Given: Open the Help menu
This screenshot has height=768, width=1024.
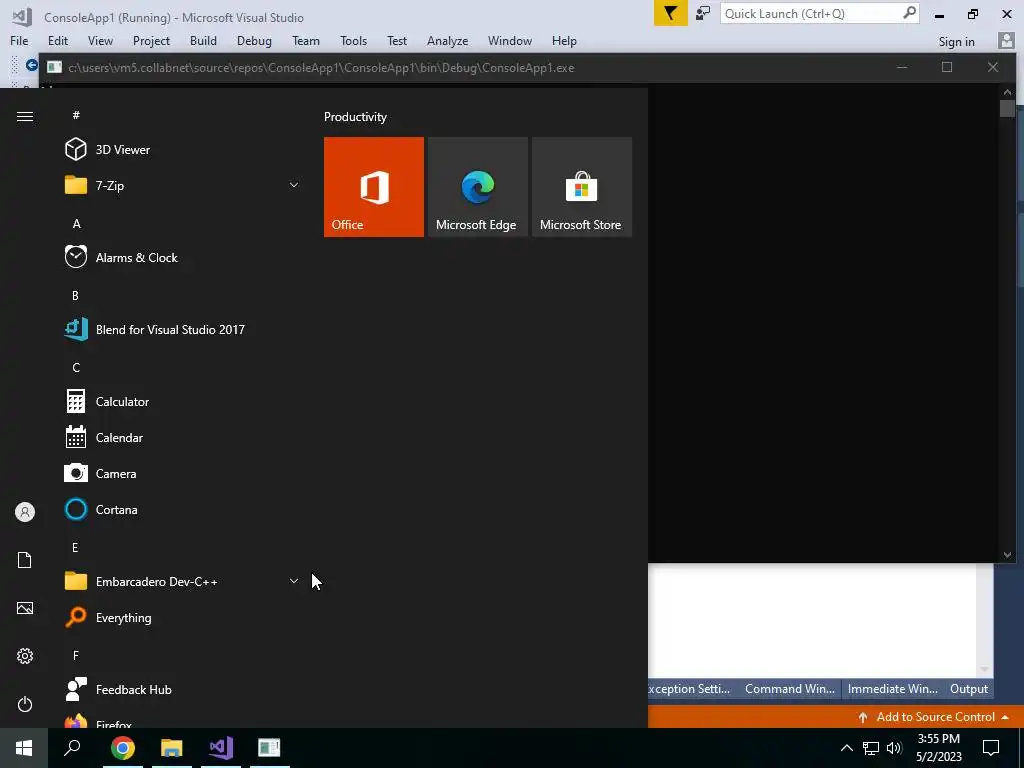Looking at the screenshot, I should point(564,40).
